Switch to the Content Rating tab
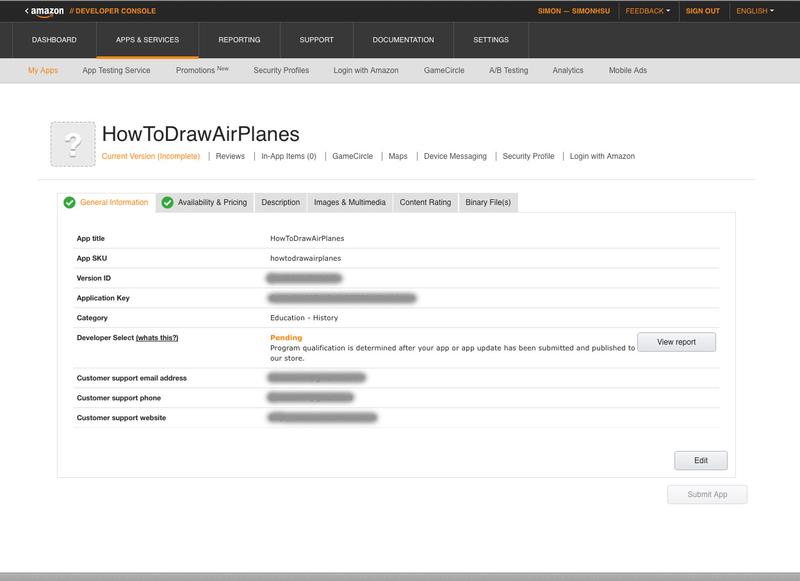The width and height of the screenshot is (800, 581). point(426,203)
